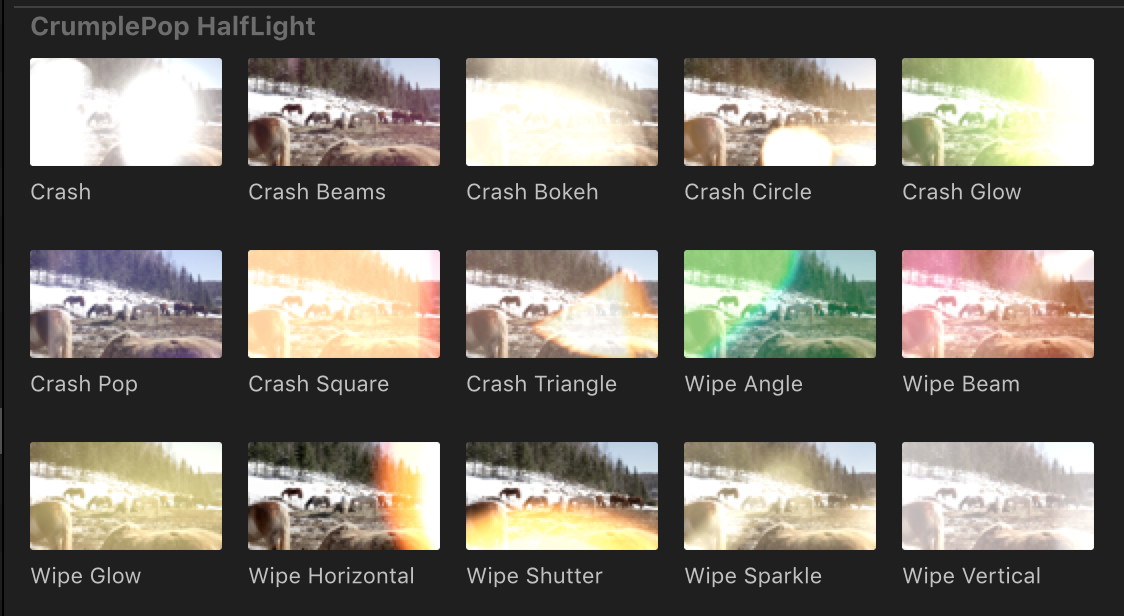
Task: Choose the Crash Square transition
Action: pyautogui.click(x=344, y=304)
